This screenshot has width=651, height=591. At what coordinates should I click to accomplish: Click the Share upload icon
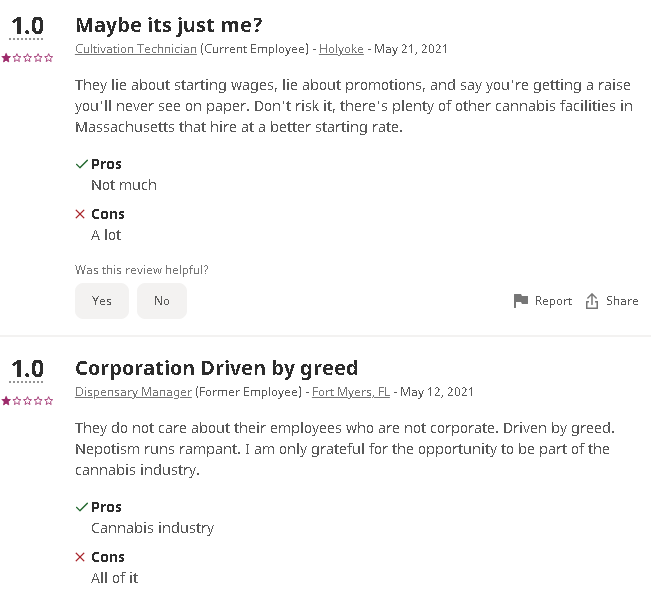(x=592, y=301)
